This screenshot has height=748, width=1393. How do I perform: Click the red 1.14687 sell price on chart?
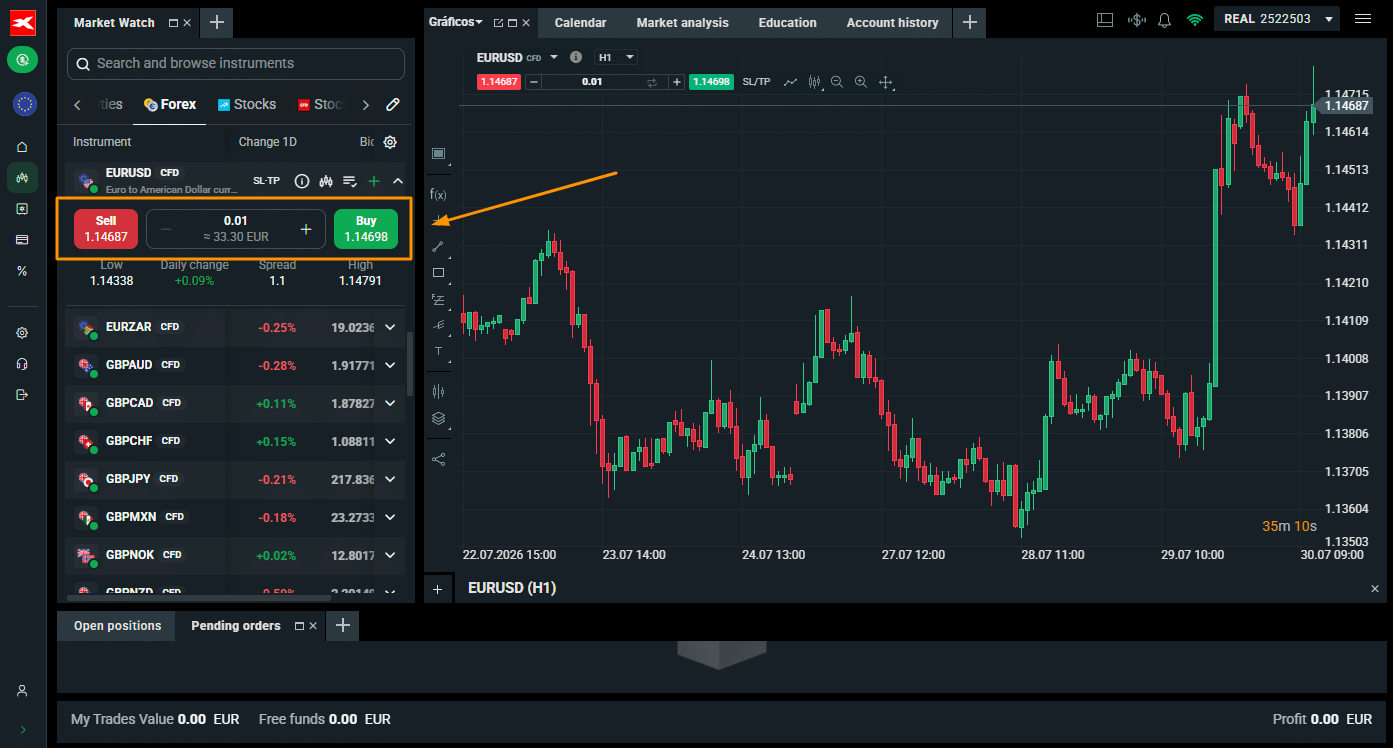point(499,82)
